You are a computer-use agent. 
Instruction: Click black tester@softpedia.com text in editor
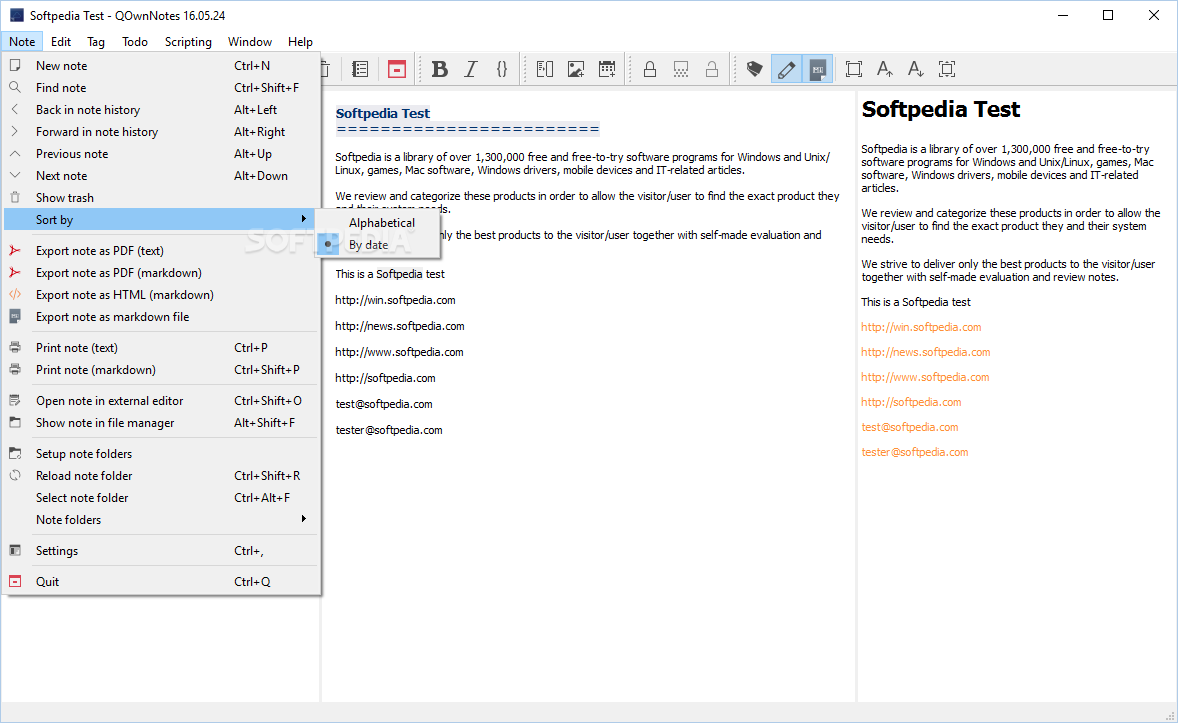pyautogui.click(x=388, y=430)
